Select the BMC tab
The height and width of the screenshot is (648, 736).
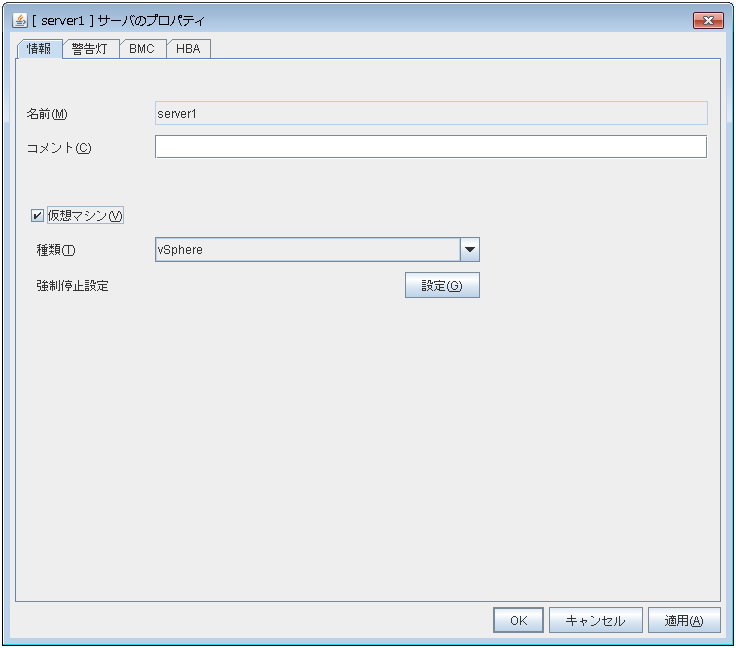click(142, 49)
